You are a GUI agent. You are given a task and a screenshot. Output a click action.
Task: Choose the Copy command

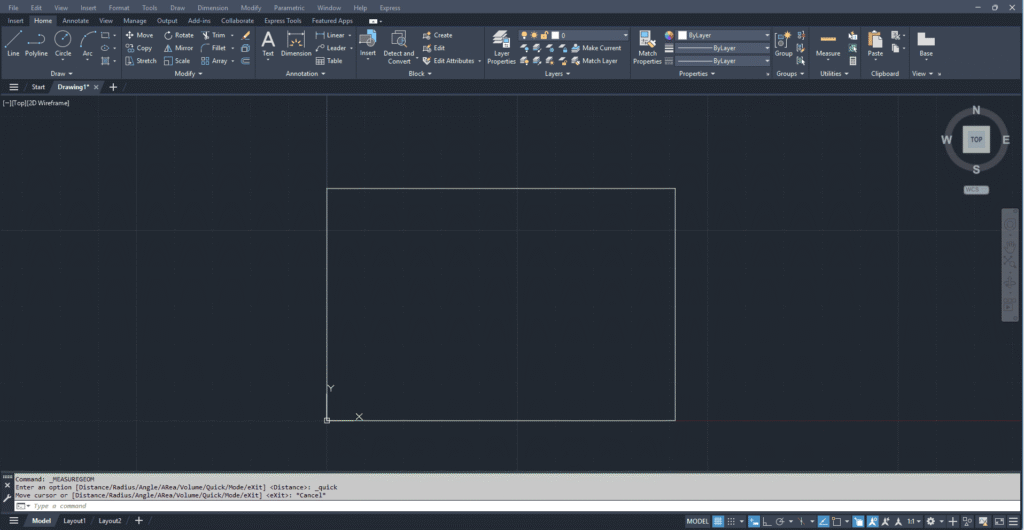[138, 48]
